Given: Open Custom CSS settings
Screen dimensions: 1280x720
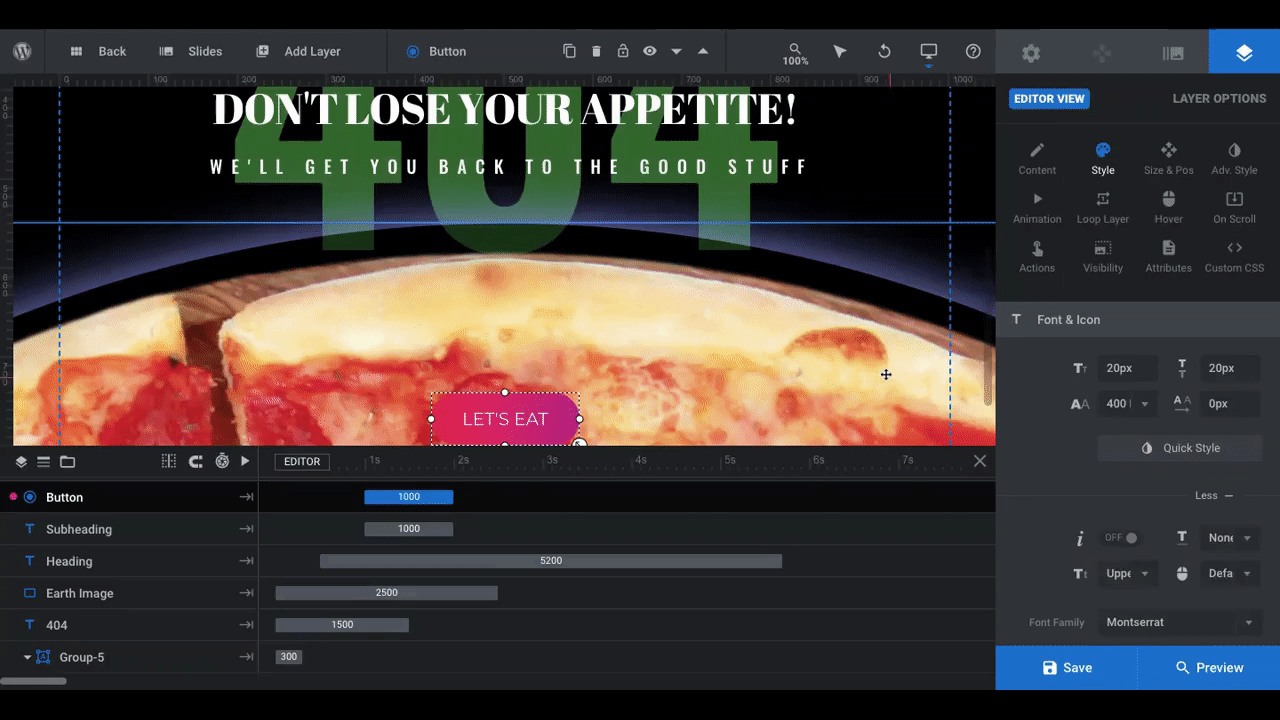Looking at the screenshot, I should click(x=1234, y=257).
